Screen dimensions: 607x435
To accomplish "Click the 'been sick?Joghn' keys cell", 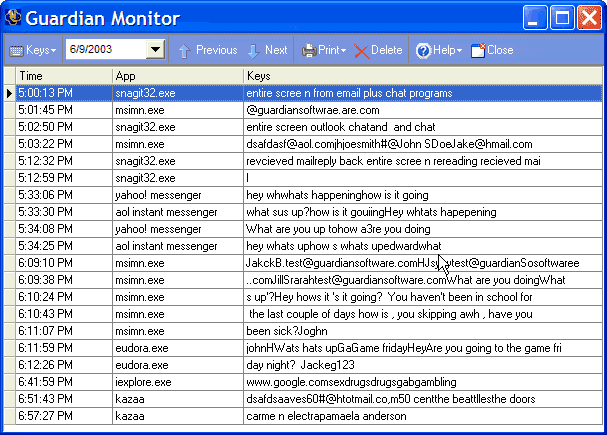I will (x=423, y=331).
